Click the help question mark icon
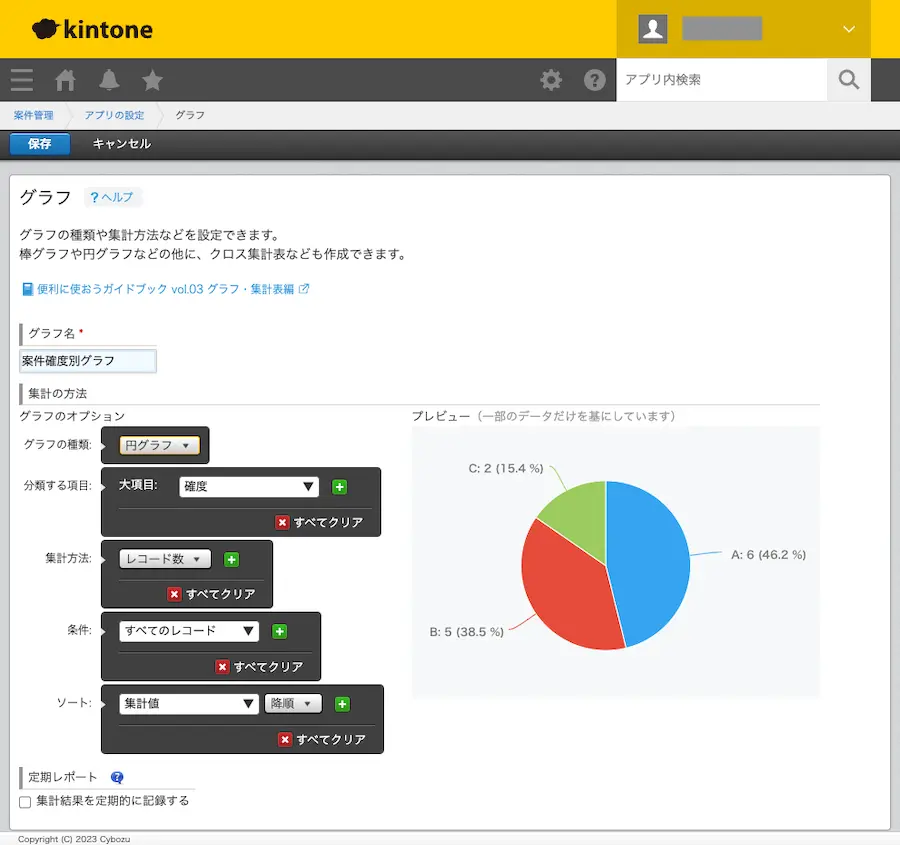 tap(595, 80)
